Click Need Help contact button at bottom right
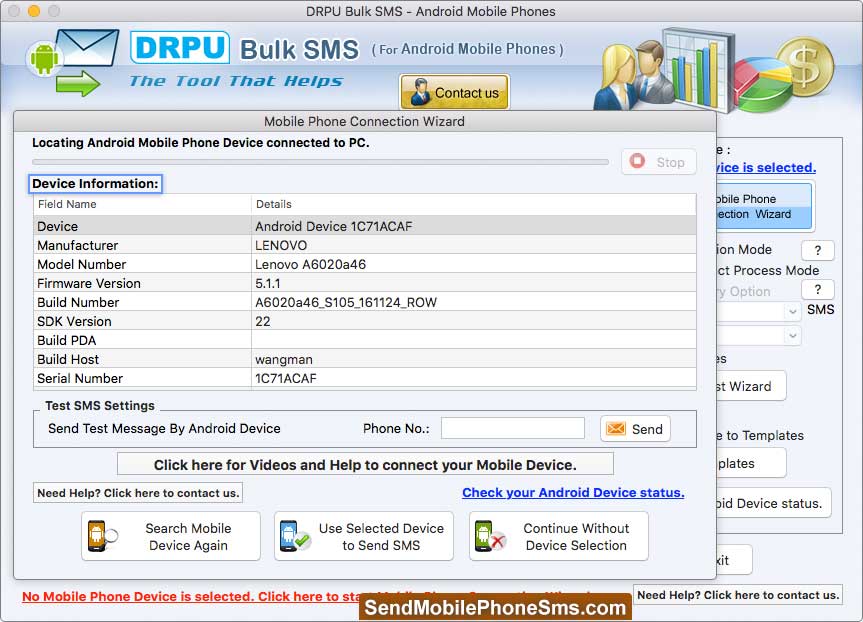Image resolution: width=863 pixels, height=622 pixels. tap(738, 595)
